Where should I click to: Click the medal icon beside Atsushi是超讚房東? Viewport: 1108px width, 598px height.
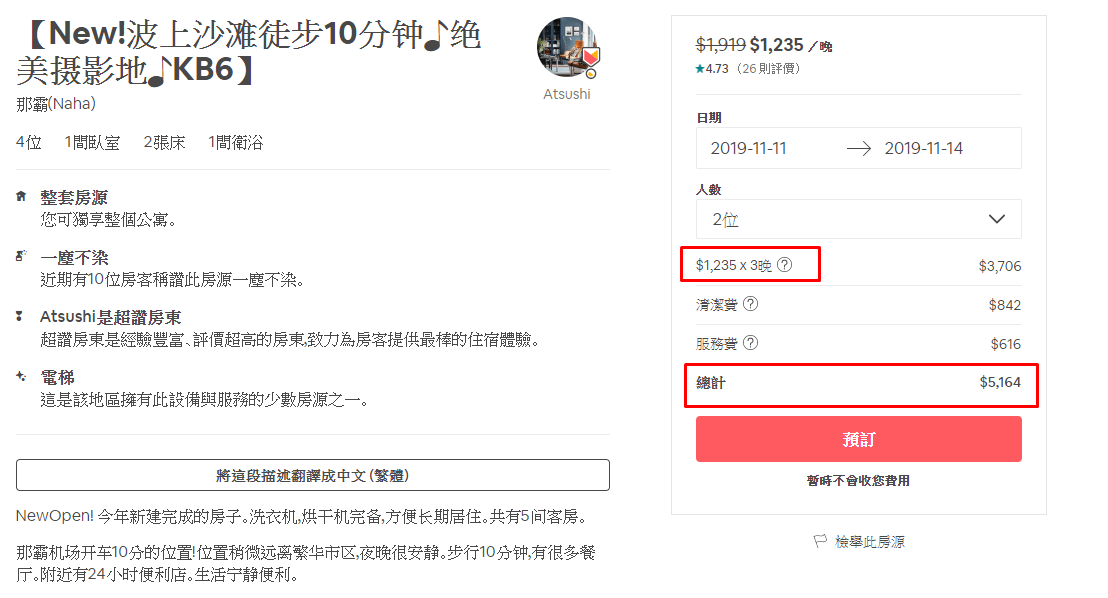(20, 316)
